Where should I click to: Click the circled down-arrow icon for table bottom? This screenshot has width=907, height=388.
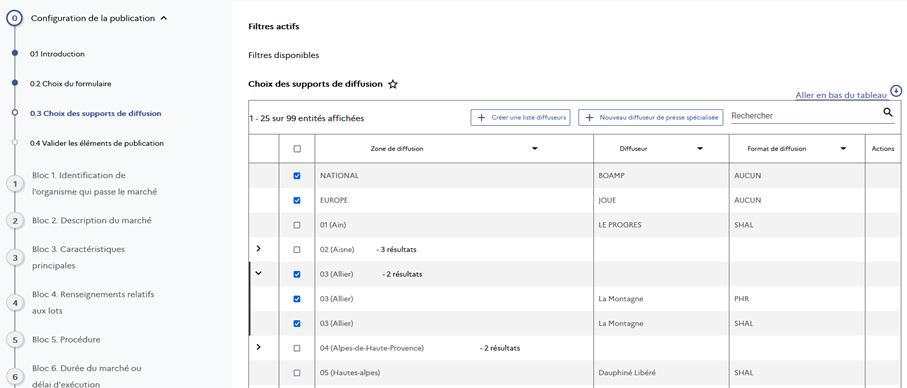pyautogui.click(x=896, y=91)
